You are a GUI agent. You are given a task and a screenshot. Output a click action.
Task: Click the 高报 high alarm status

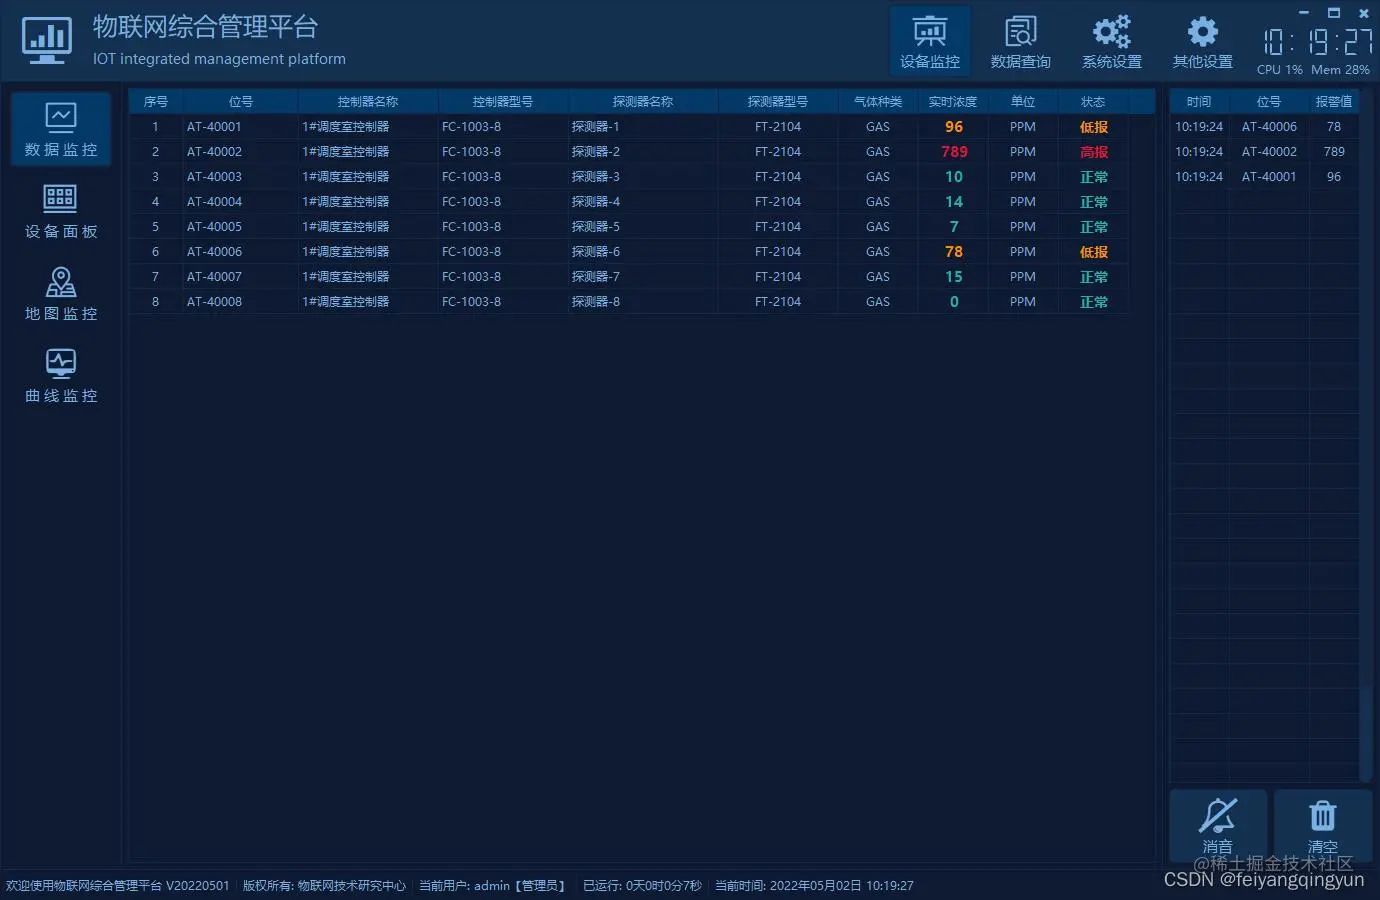tap(1094, 152)
